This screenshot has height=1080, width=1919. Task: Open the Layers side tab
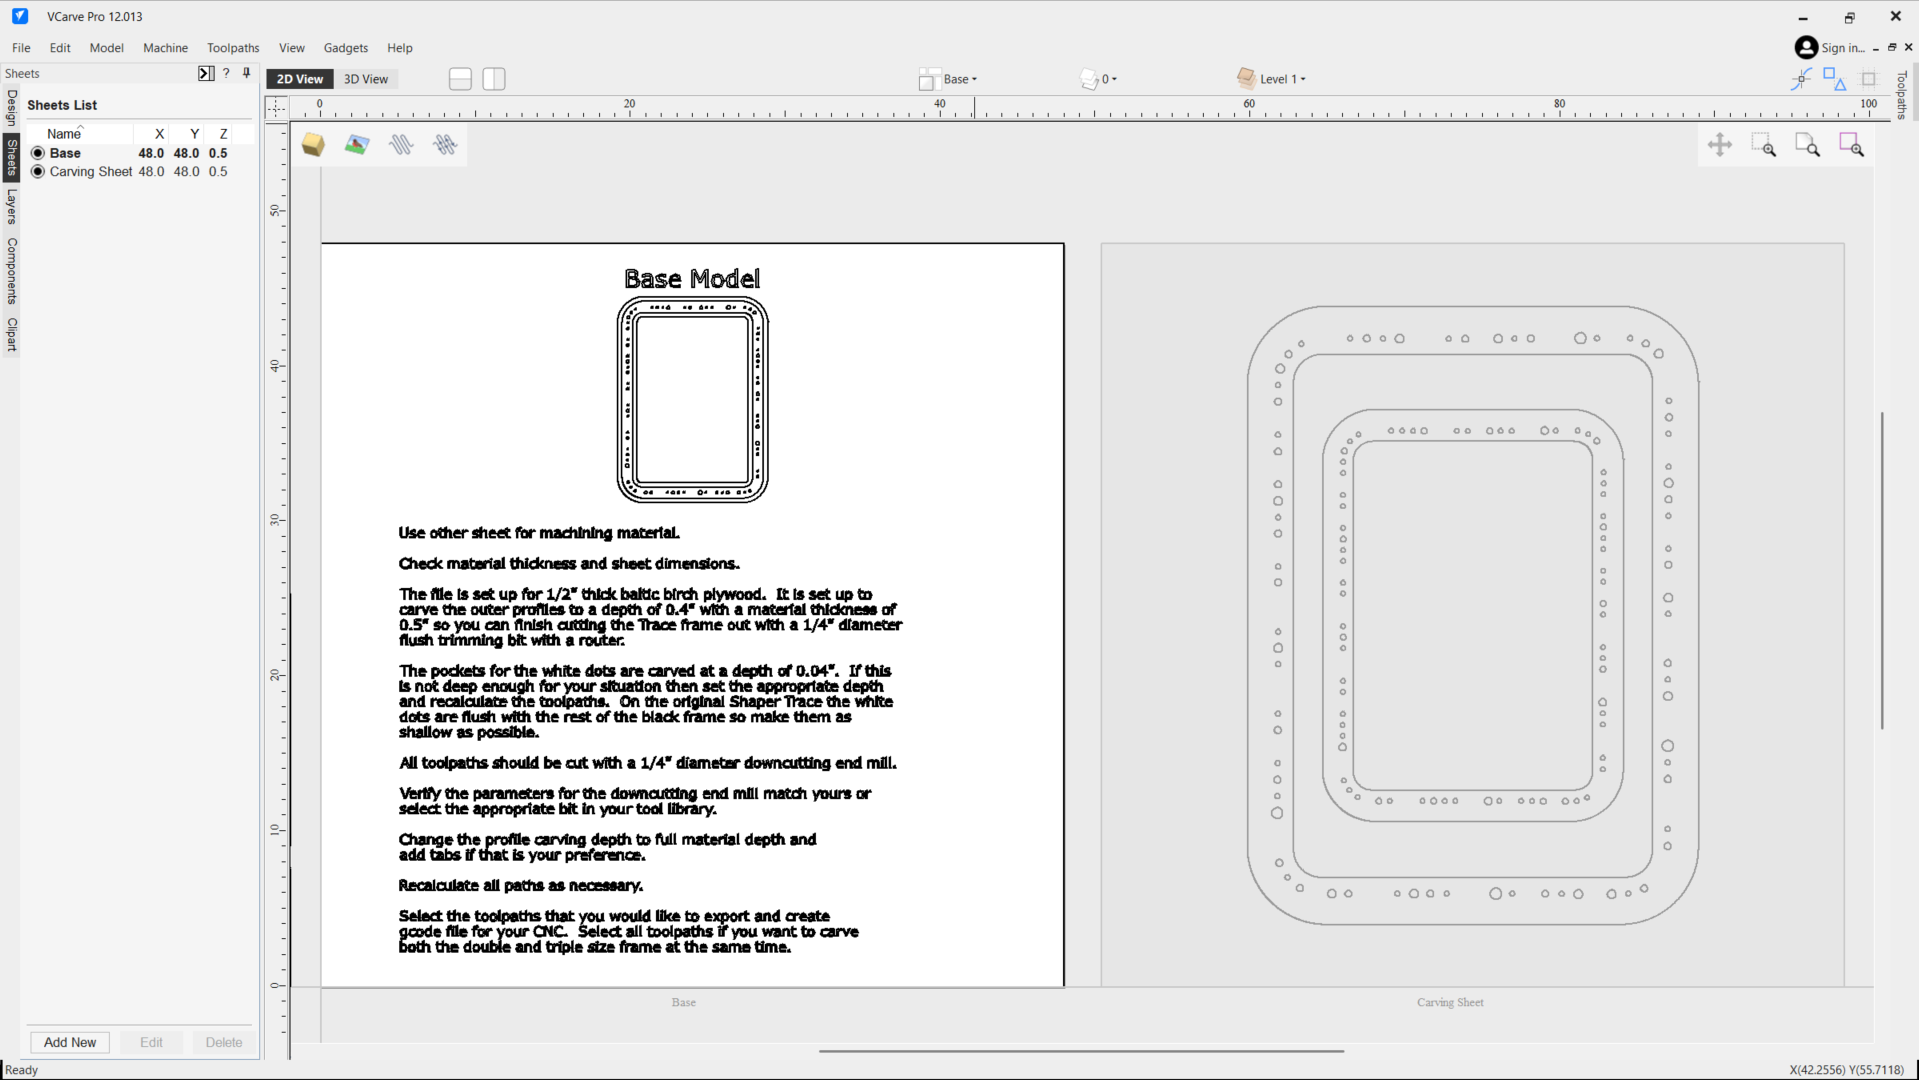coord(11,206)
